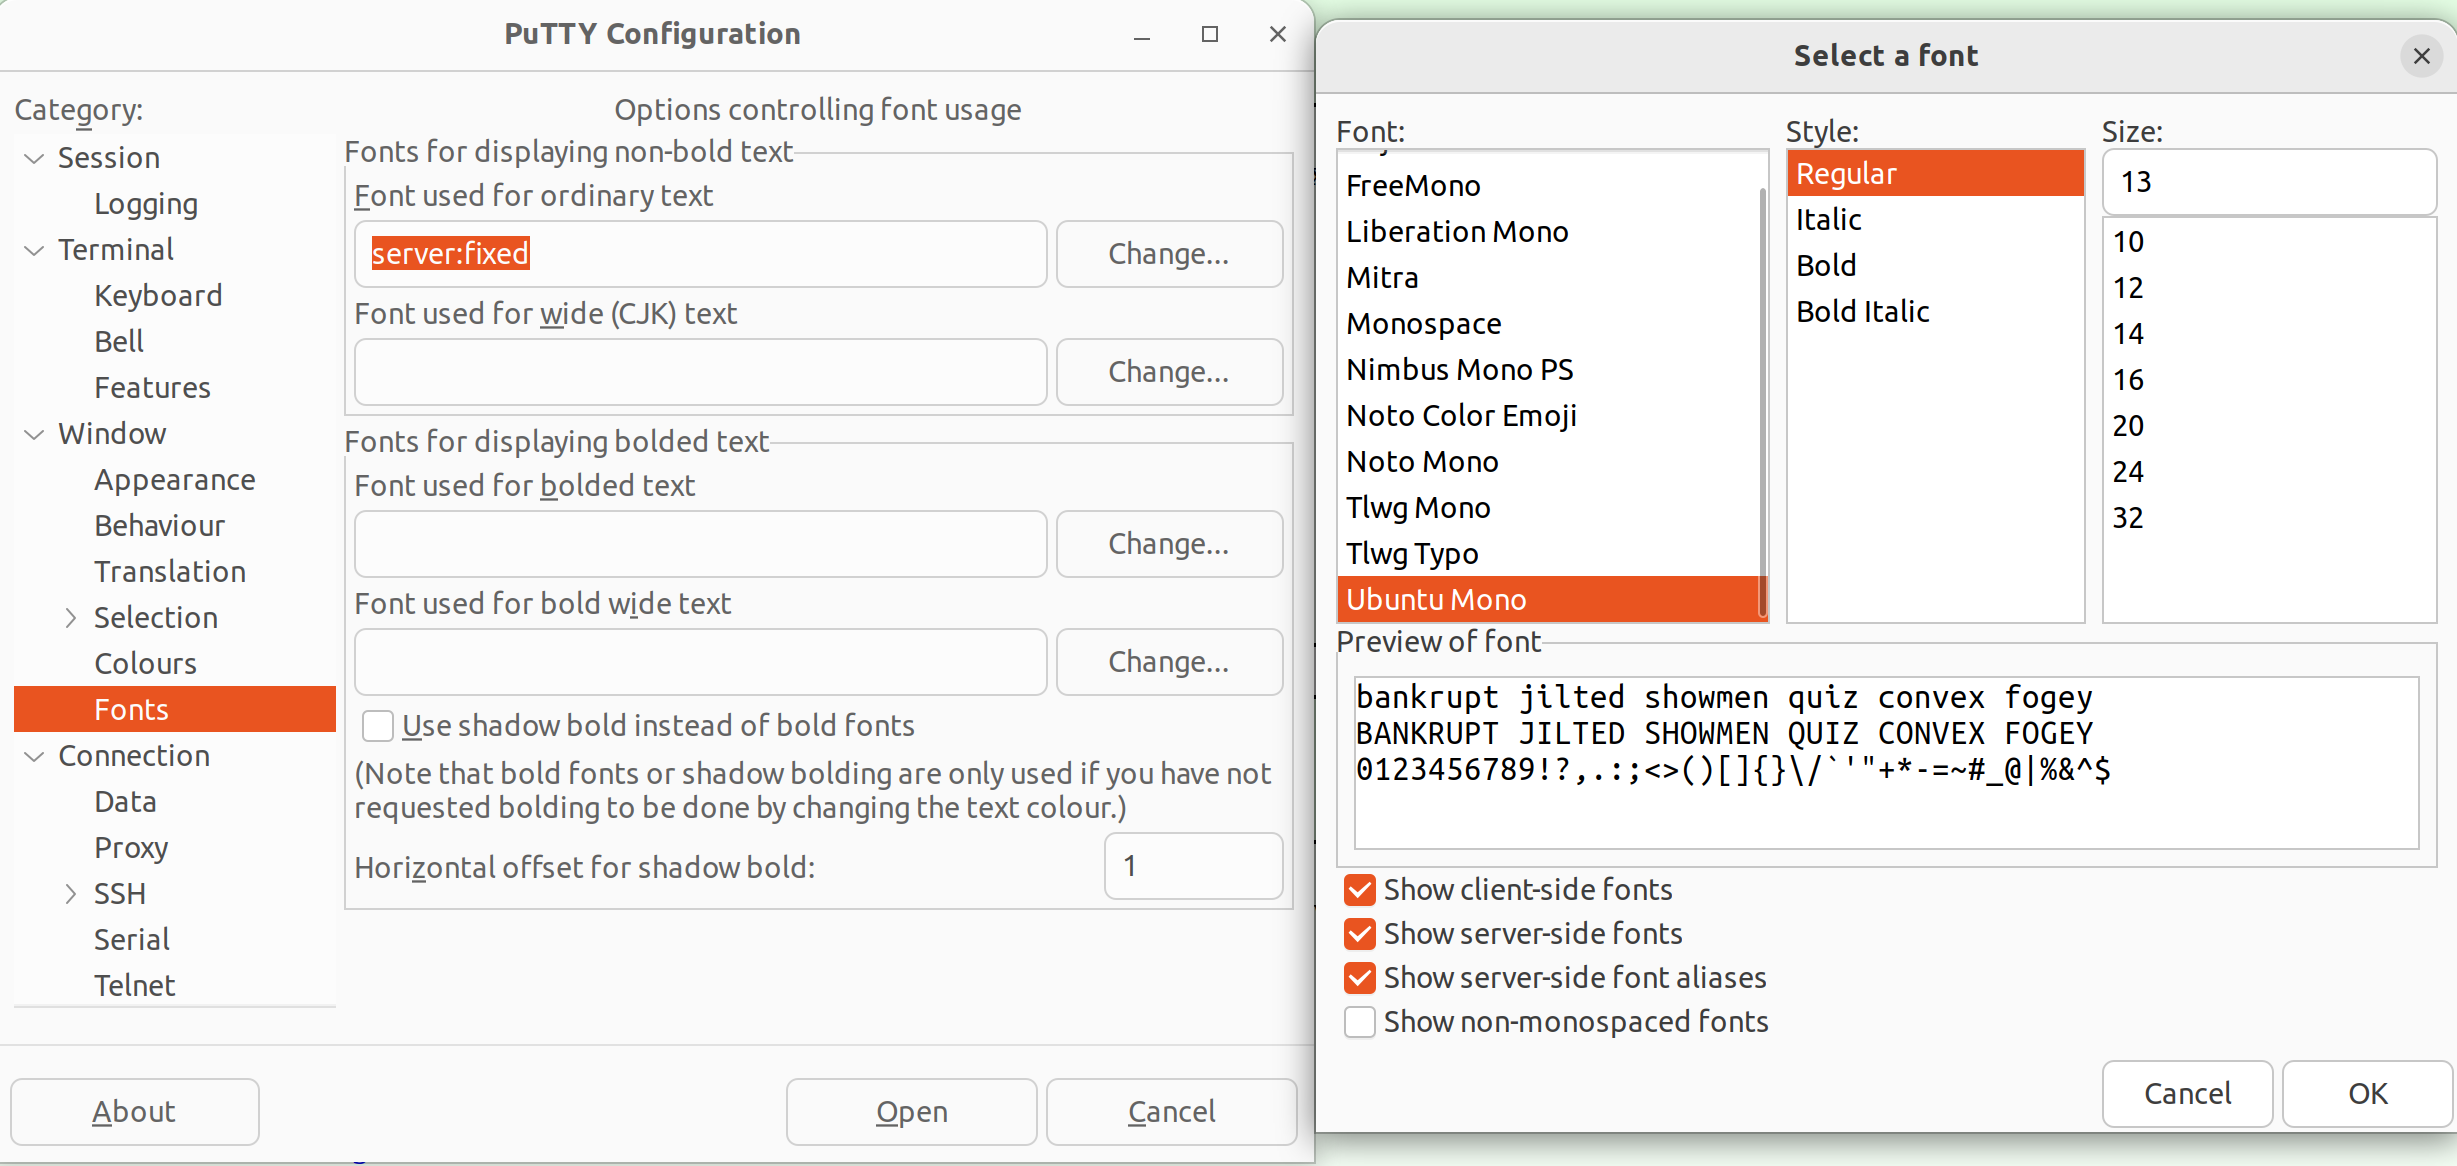Expand the Selection subcategory arrow
The image size is (2457, 1166).
coord(70,618)
